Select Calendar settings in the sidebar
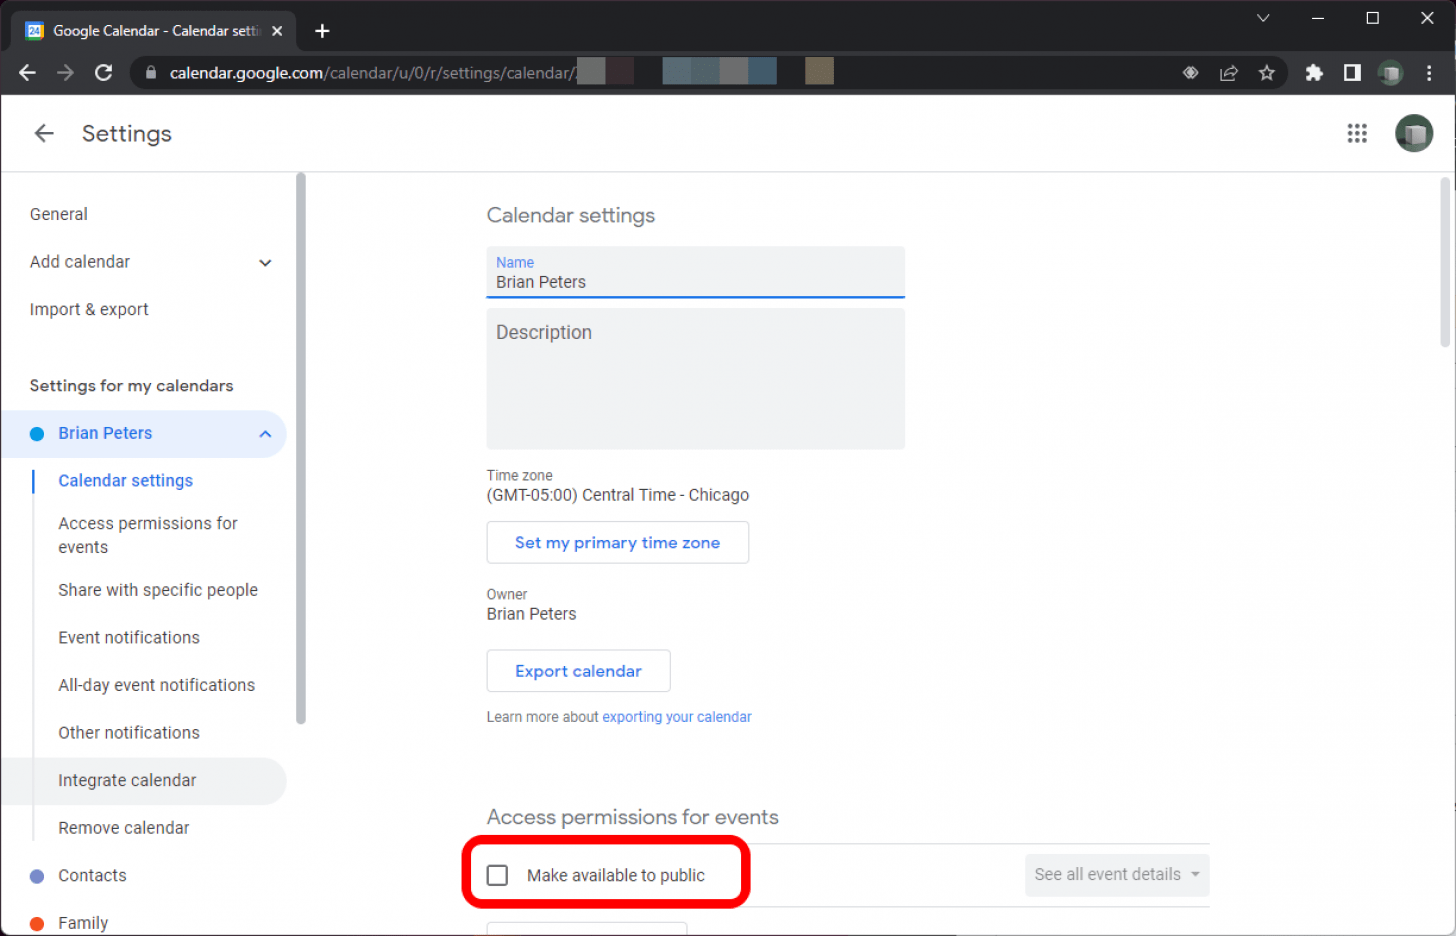Screen dimensions: 1456x936 click(x=125, y=481)
